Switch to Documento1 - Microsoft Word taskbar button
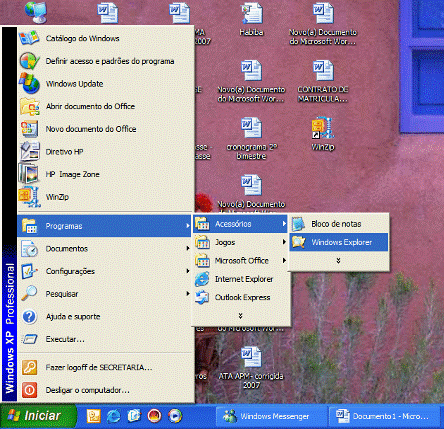The height and width of the screenshot is (429, 444). coord(385,416)
